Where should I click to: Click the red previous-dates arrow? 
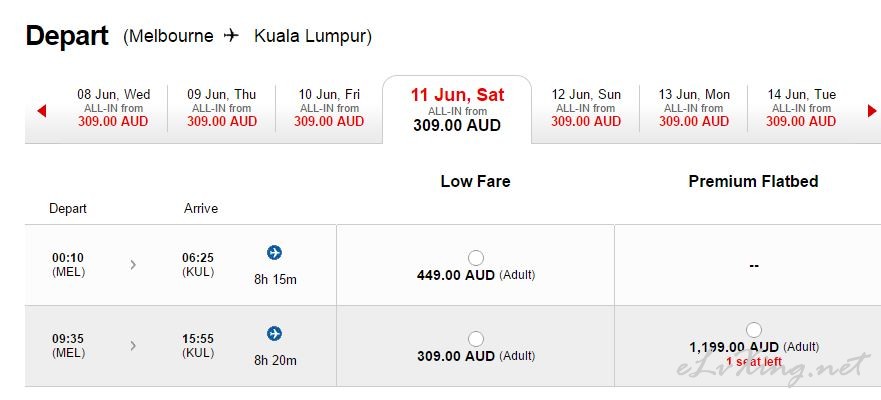pyautogui.click(x=42, y=111)
